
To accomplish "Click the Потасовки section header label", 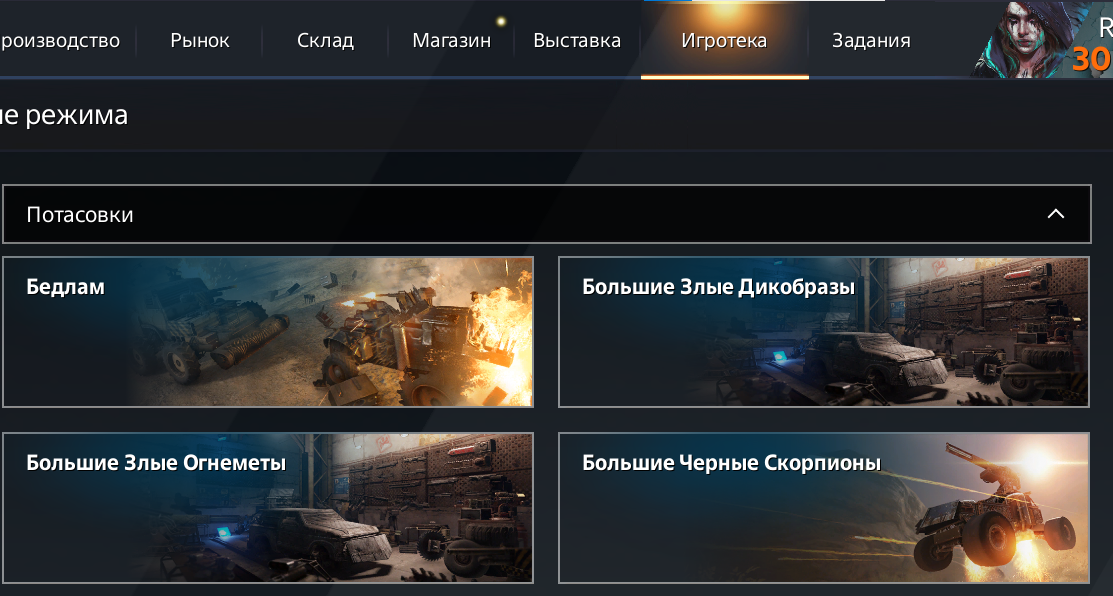I will (80, 215).
